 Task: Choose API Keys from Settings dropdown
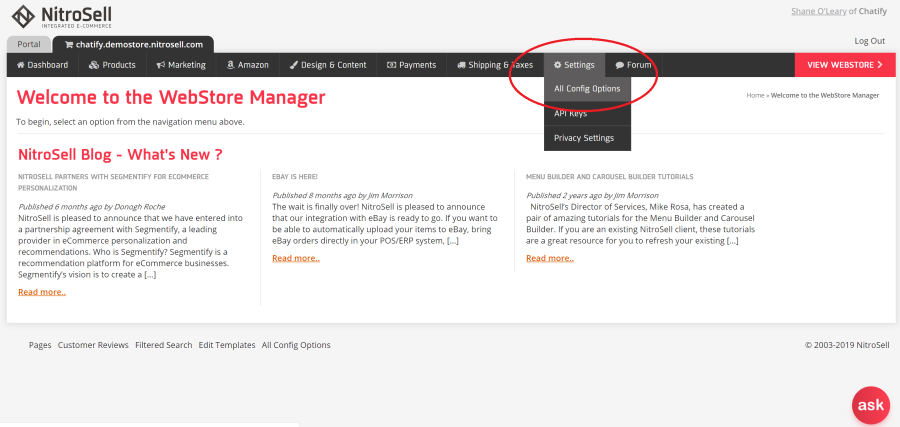[x=587, y=114]
